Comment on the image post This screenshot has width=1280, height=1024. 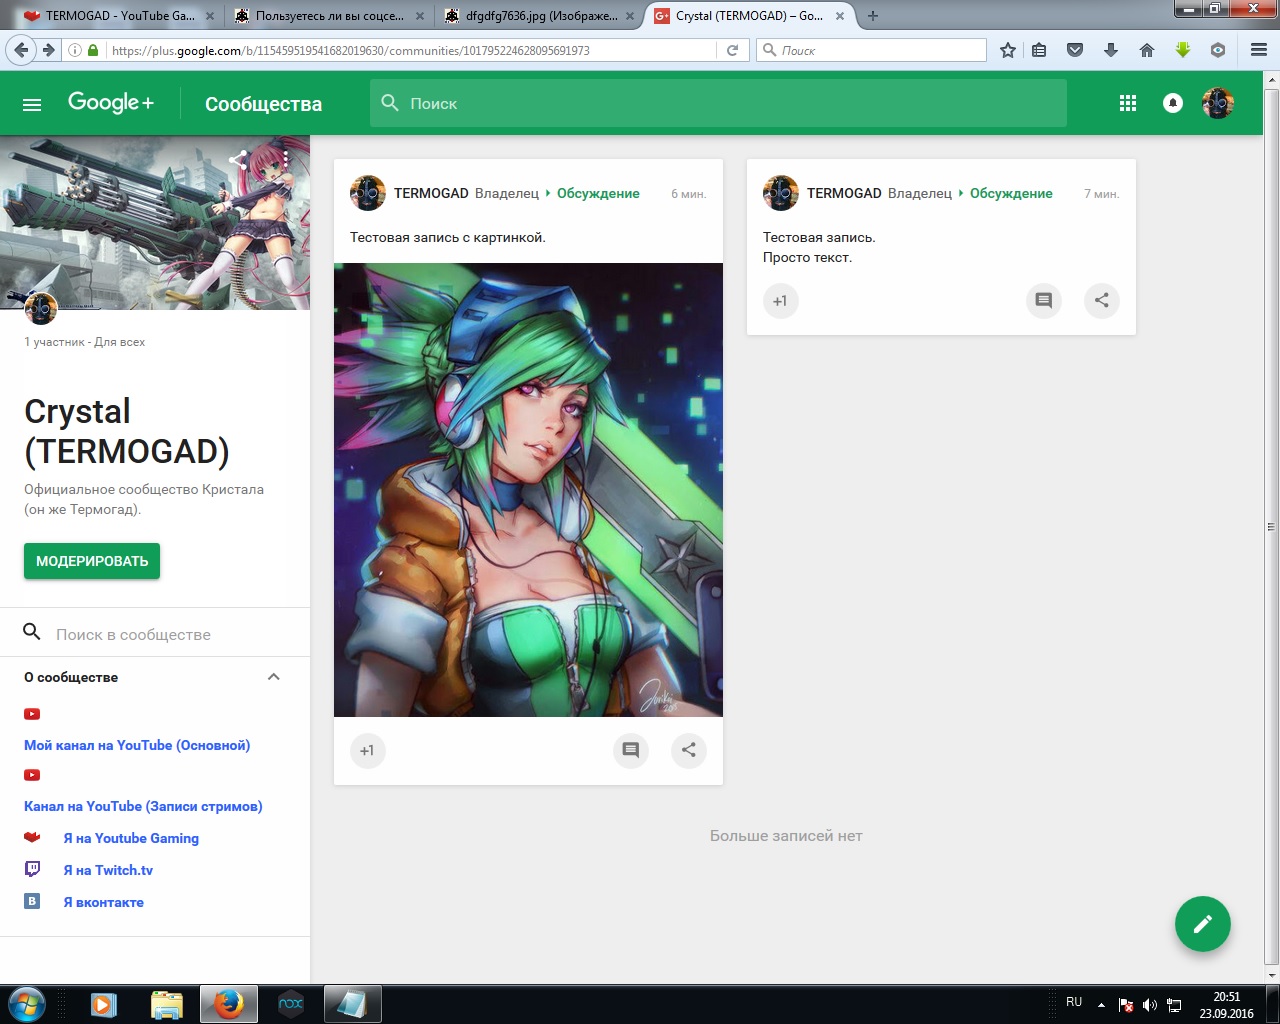[x=630, y=750]
